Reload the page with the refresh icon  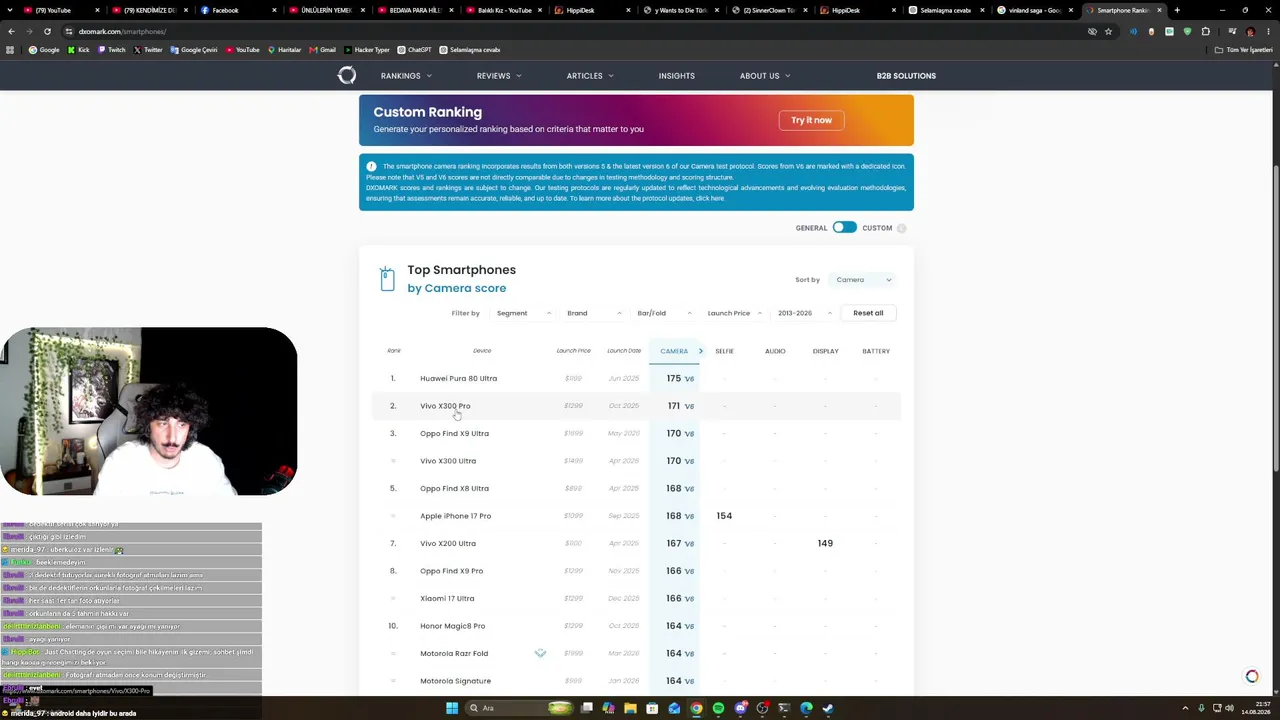click(x=46, y=31)
